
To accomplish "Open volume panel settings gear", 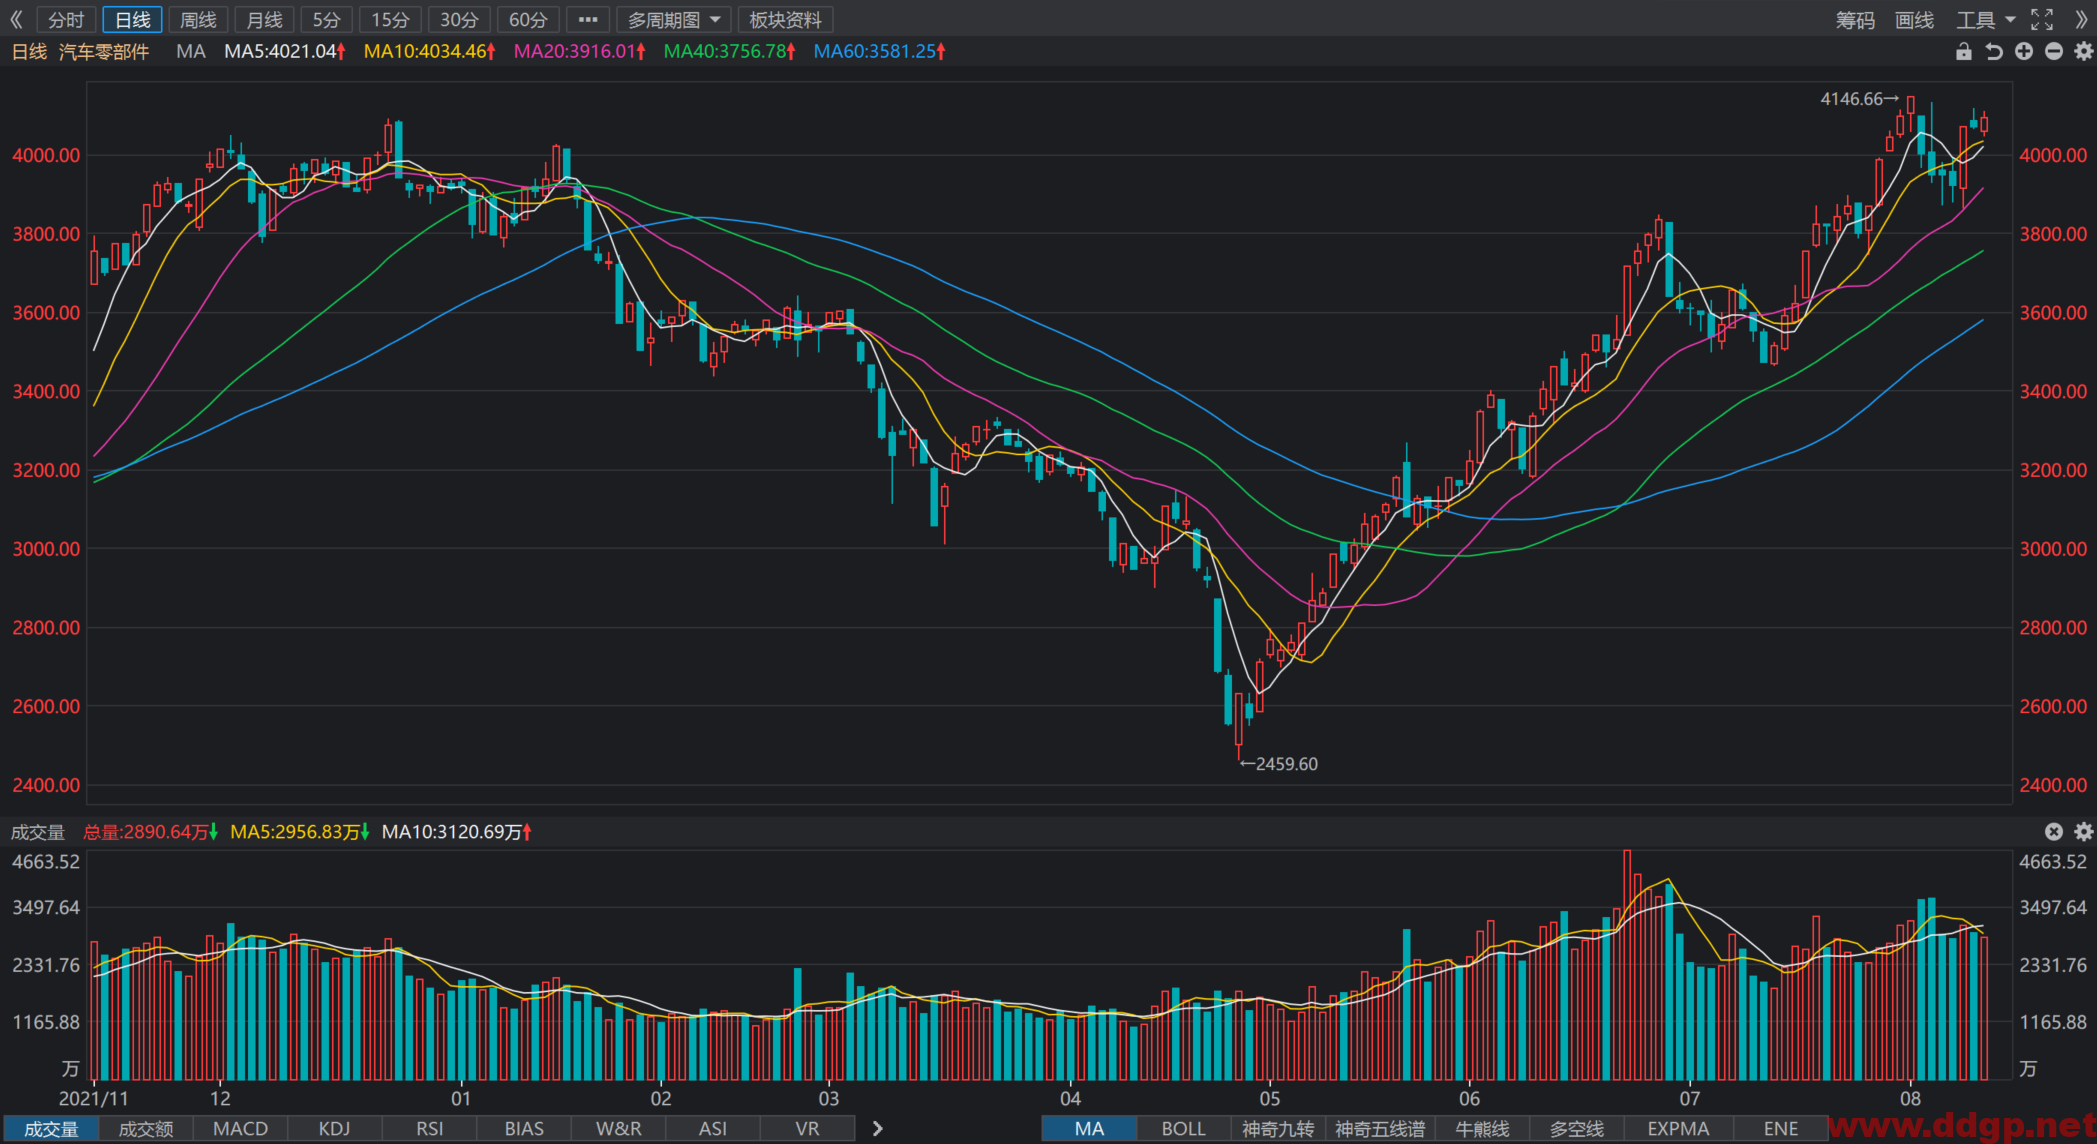I will (x=2084, y=831).
